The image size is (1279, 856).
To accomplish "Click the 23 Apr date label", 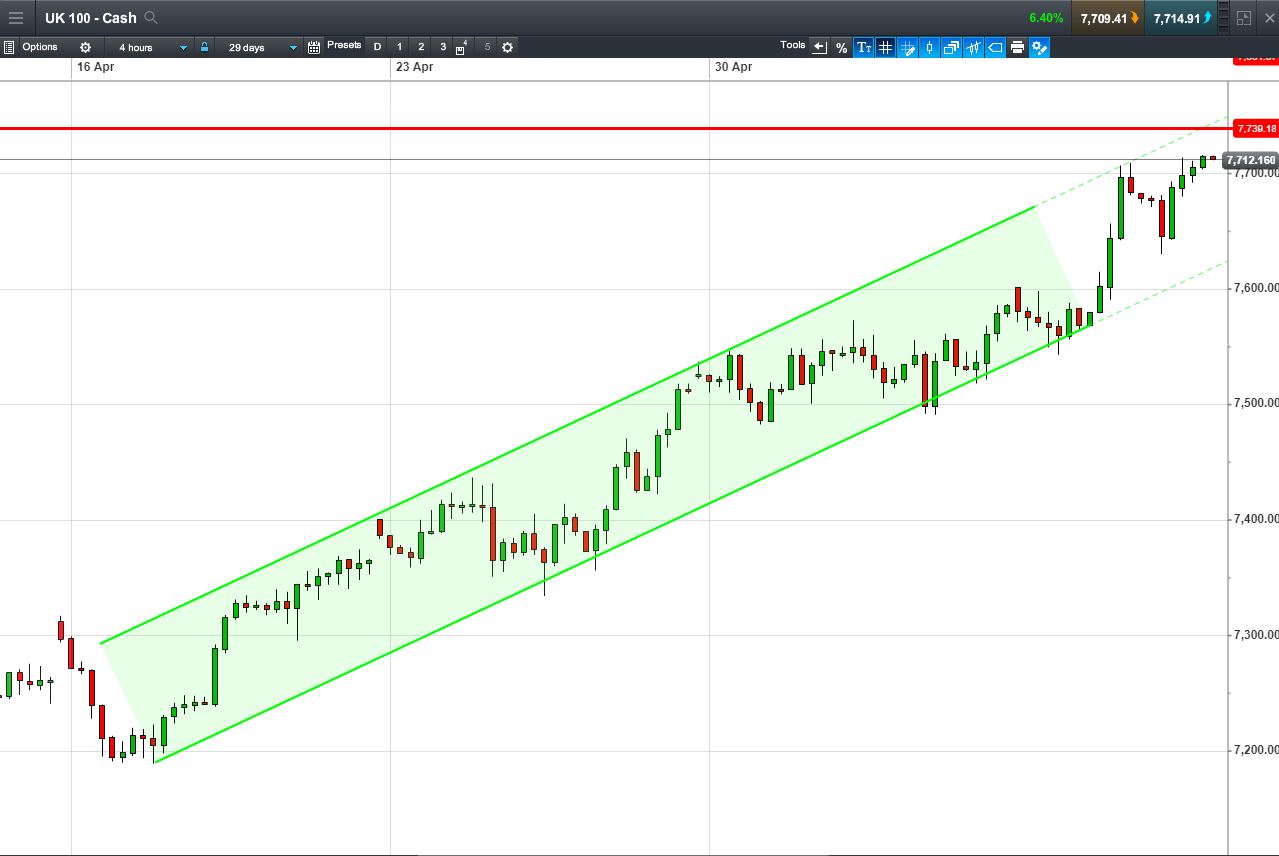I will point(414,67).
